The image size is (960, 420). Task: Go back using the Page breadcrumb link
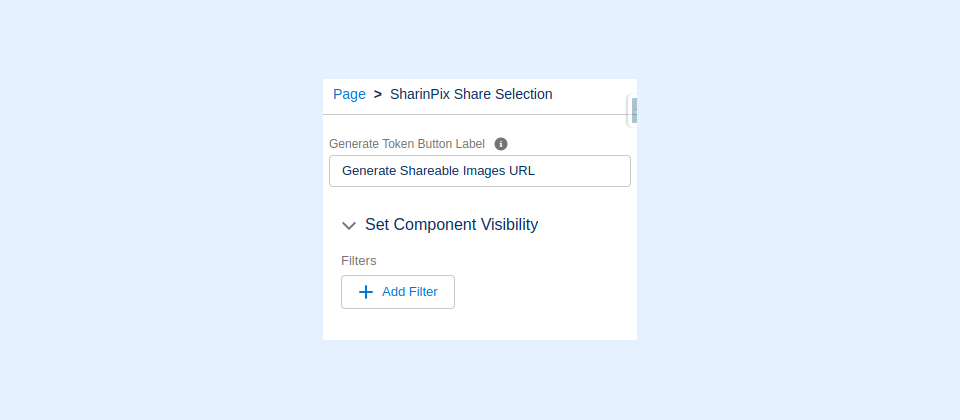pos(349,94)
